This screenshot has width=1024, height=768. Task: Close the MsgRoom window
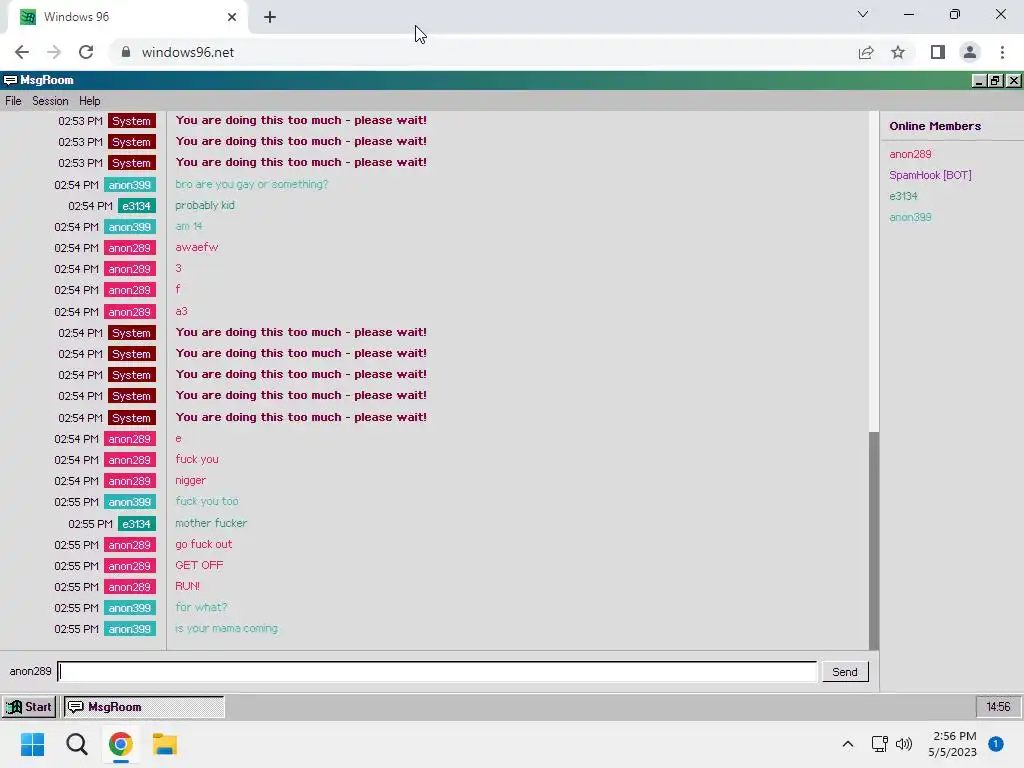coord(1014,80)
